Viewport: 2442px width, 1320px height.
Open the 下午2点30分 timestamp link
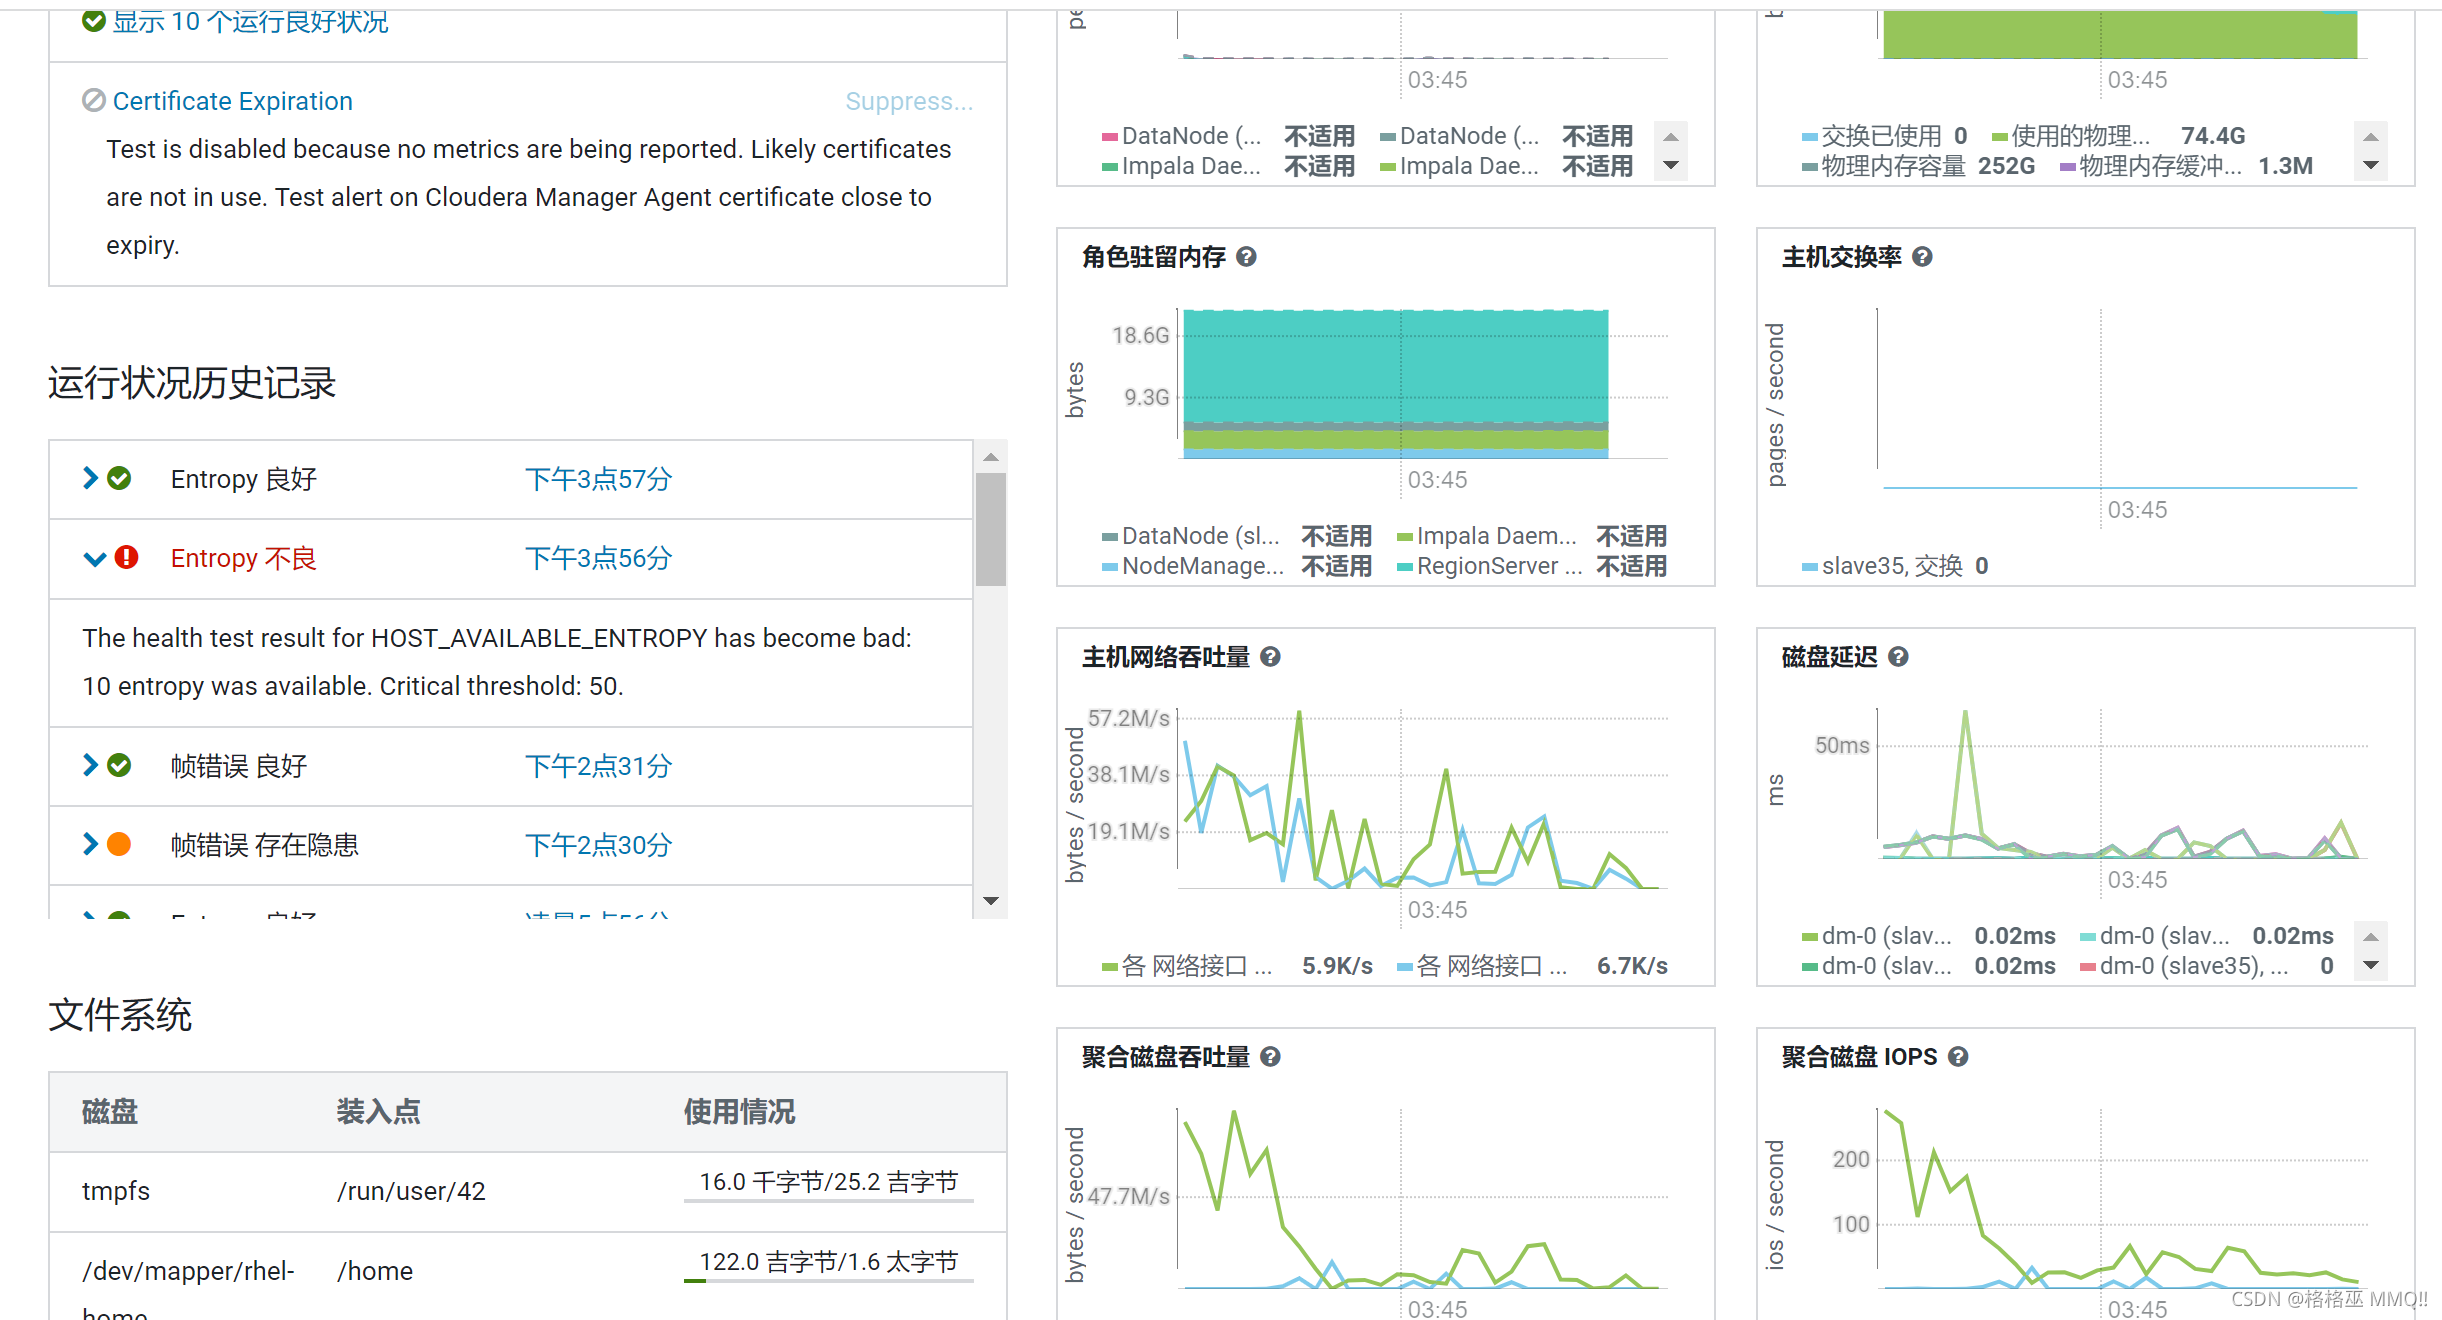pyautogui.click(x=598, y=845)
